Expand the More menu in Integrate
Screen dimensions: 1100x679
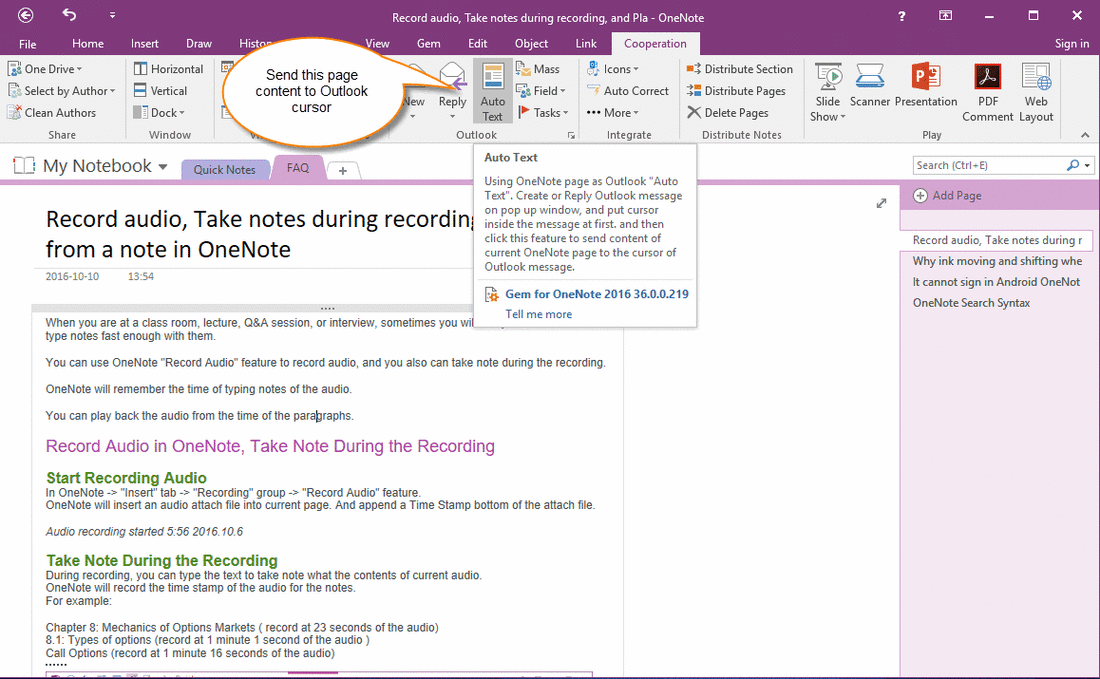click(x=613, y=112)
